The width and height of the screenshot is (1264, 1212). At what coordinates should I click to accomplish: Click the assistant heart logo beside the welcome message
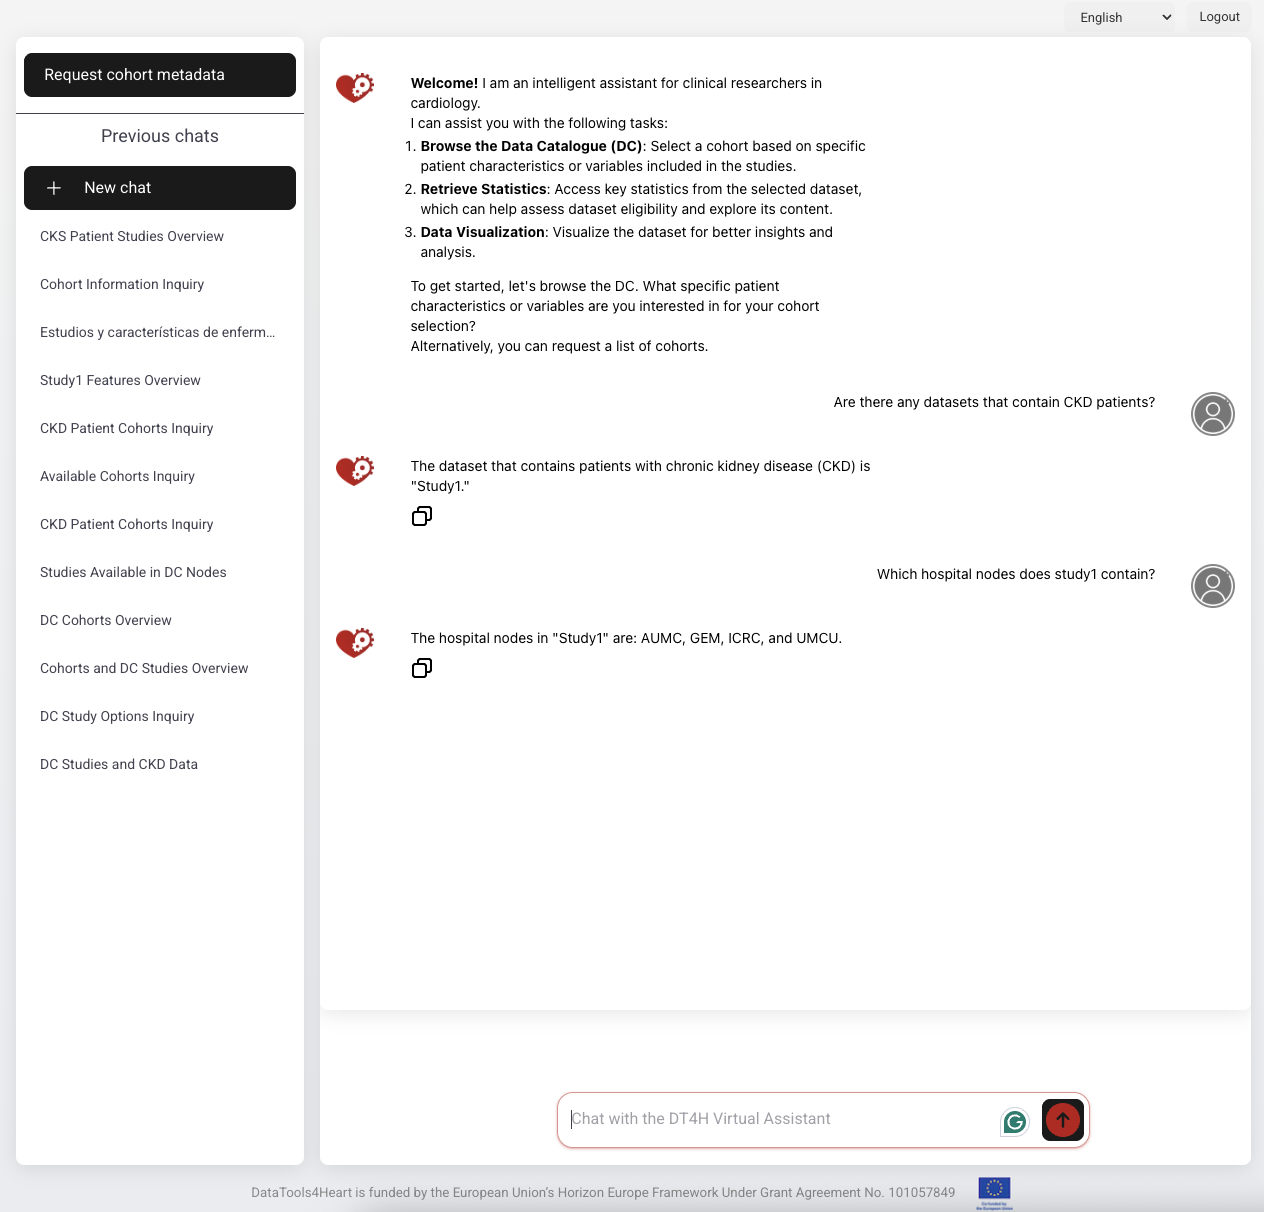click(354, 86)
